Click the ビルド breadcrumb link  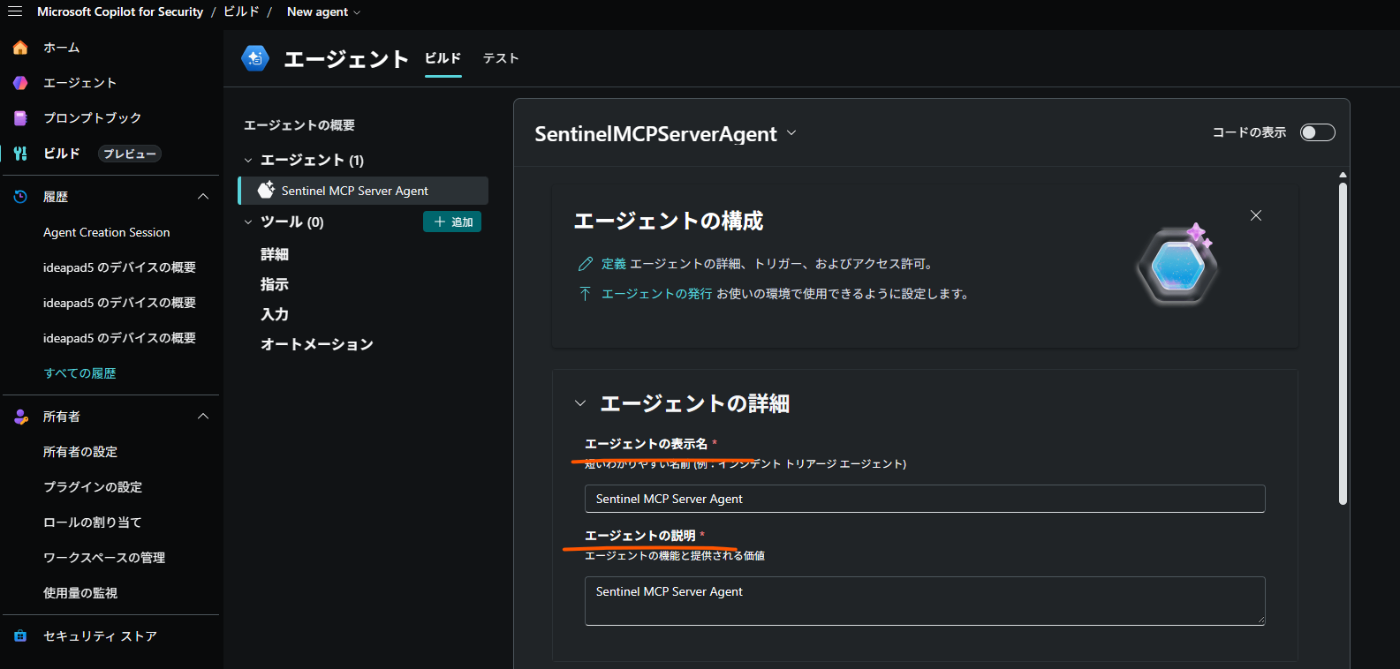pyautogui.click(x=241, y=12)
